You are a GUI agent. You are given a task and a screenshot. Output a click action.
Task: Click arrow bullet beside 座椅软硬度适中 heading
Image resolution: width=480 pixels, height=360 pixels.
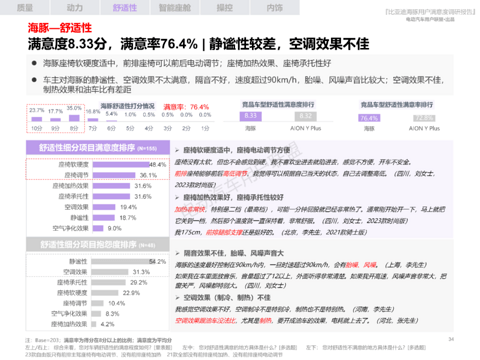177,150
